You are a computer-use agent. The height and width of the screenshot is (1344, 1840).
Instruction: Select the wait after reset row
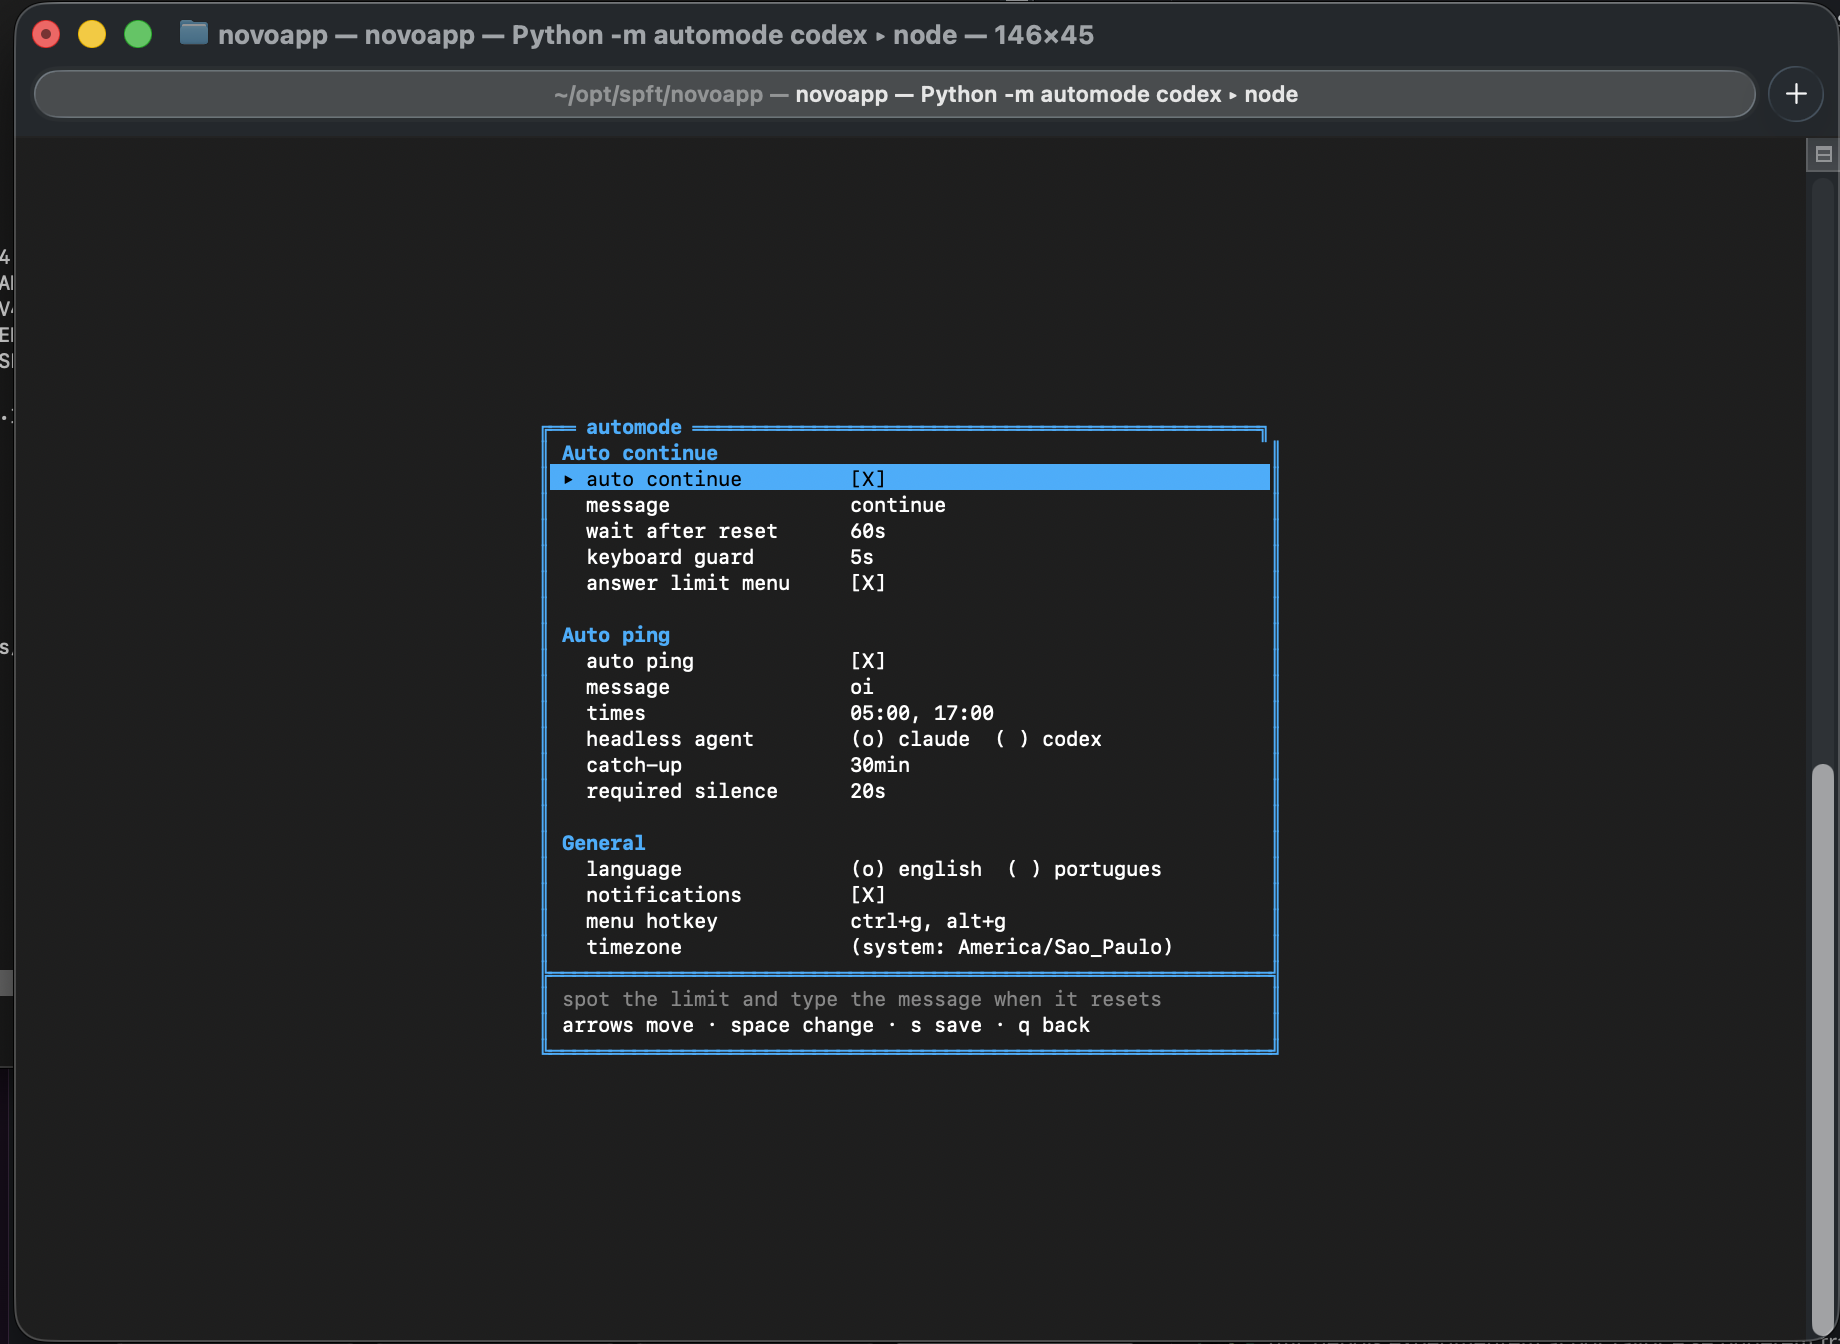tap(910, 531)
